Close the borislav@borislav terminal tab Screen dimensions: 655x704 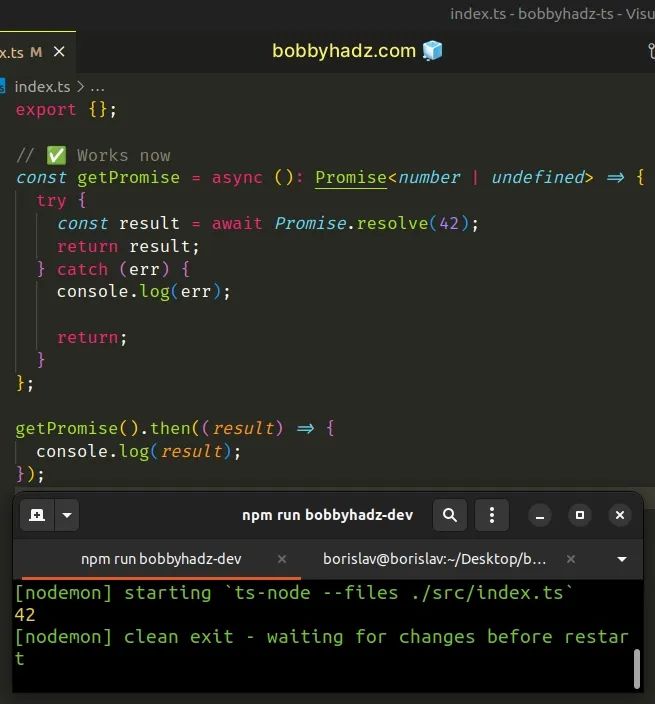[571, 559]
